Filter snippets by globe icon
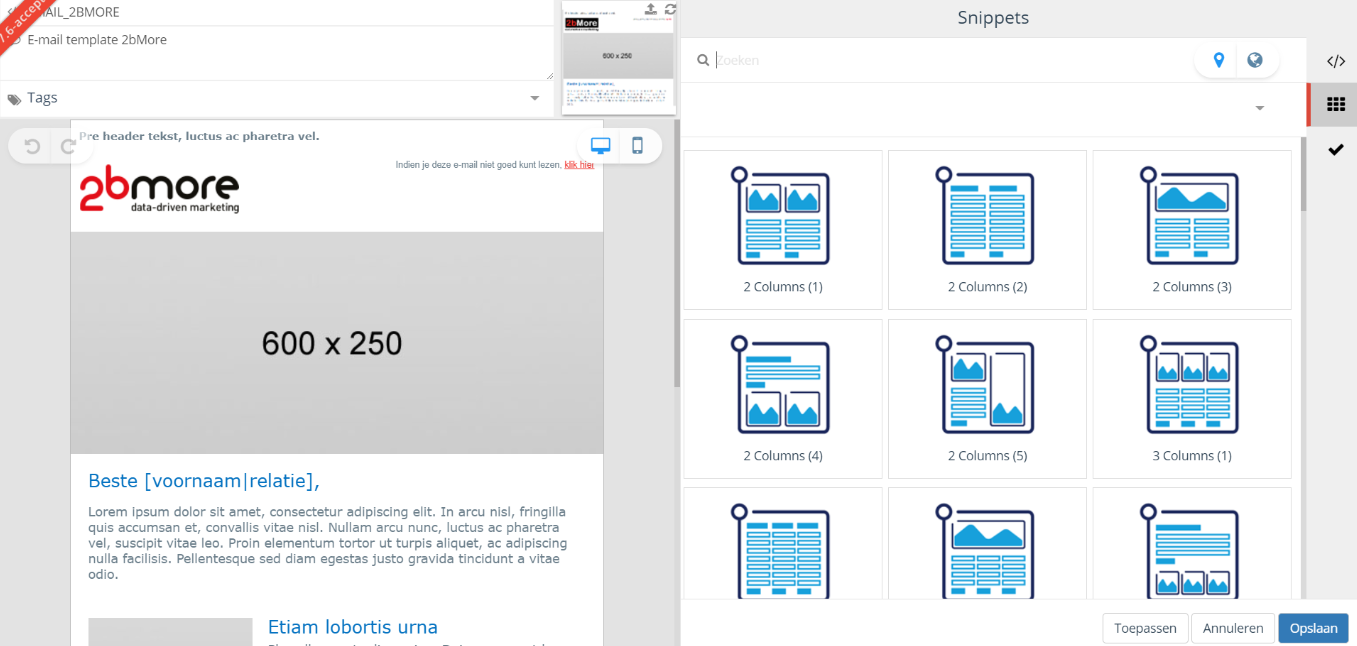 pos(1255,60)
